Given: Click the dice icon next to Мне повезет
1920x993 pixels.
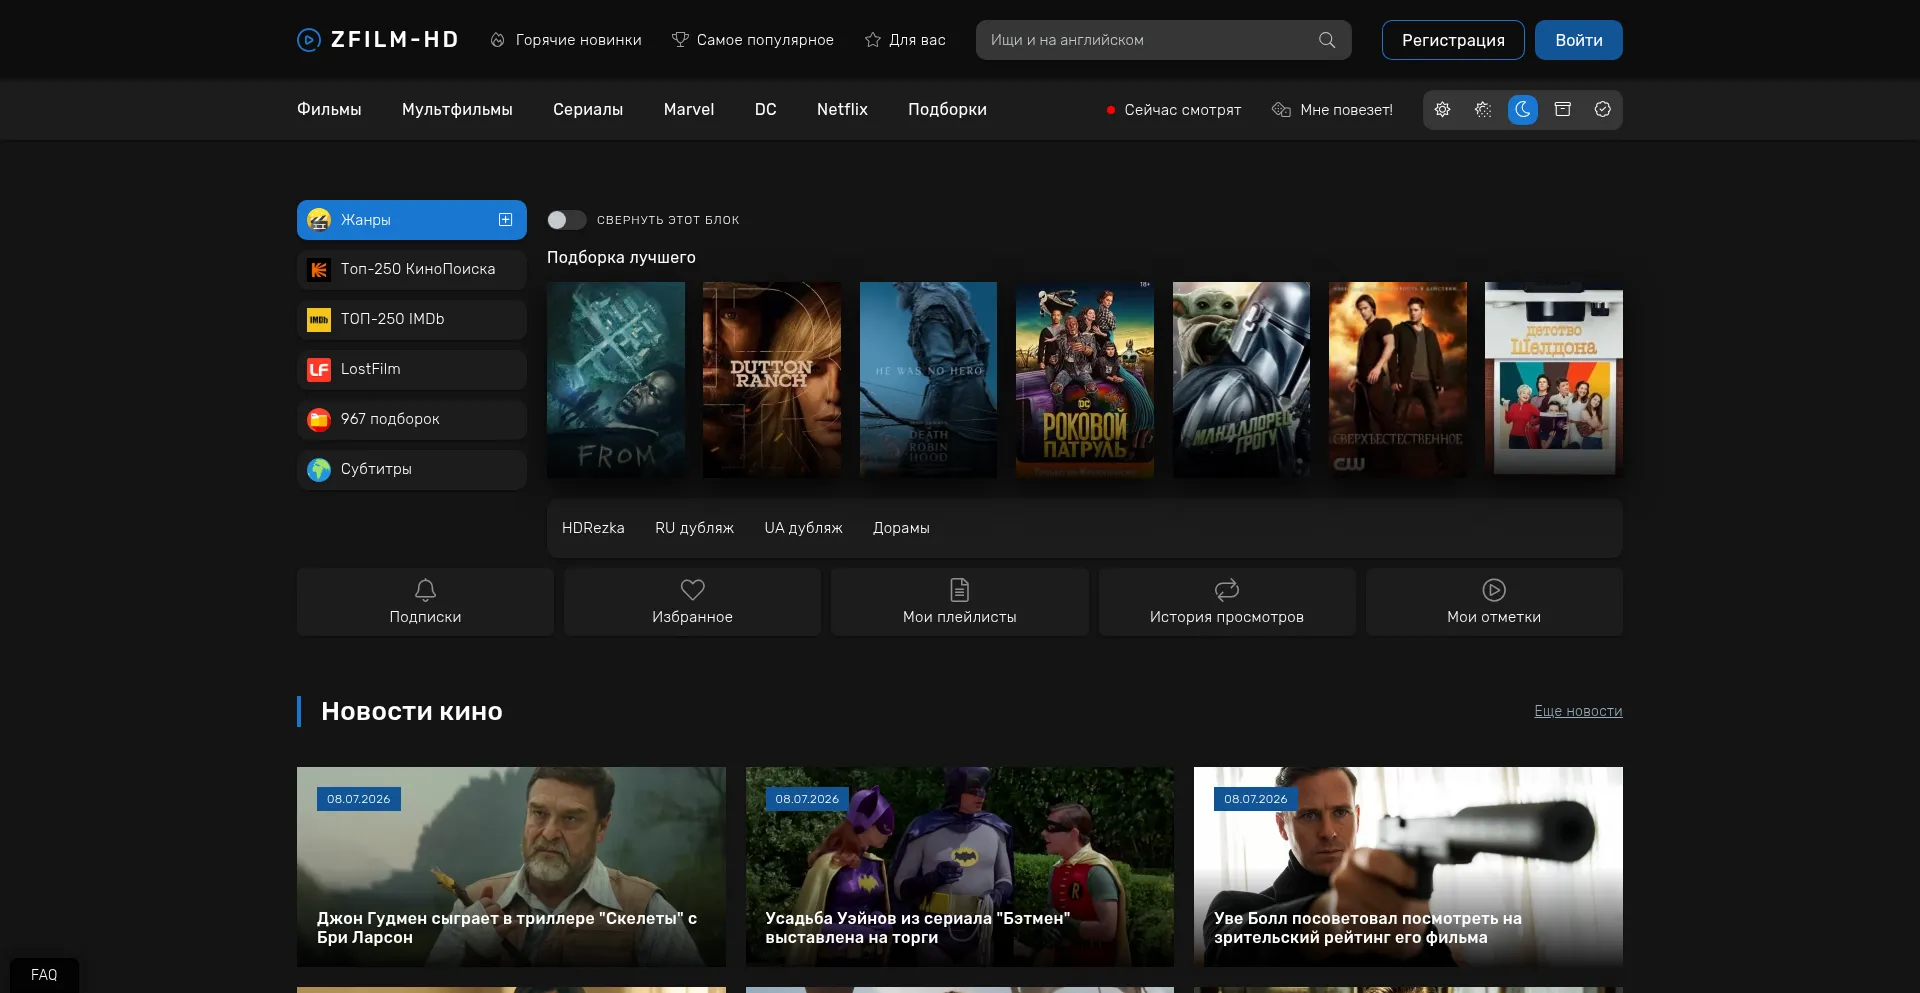Looking at the screenshot, I should (x=1281, y=109).
